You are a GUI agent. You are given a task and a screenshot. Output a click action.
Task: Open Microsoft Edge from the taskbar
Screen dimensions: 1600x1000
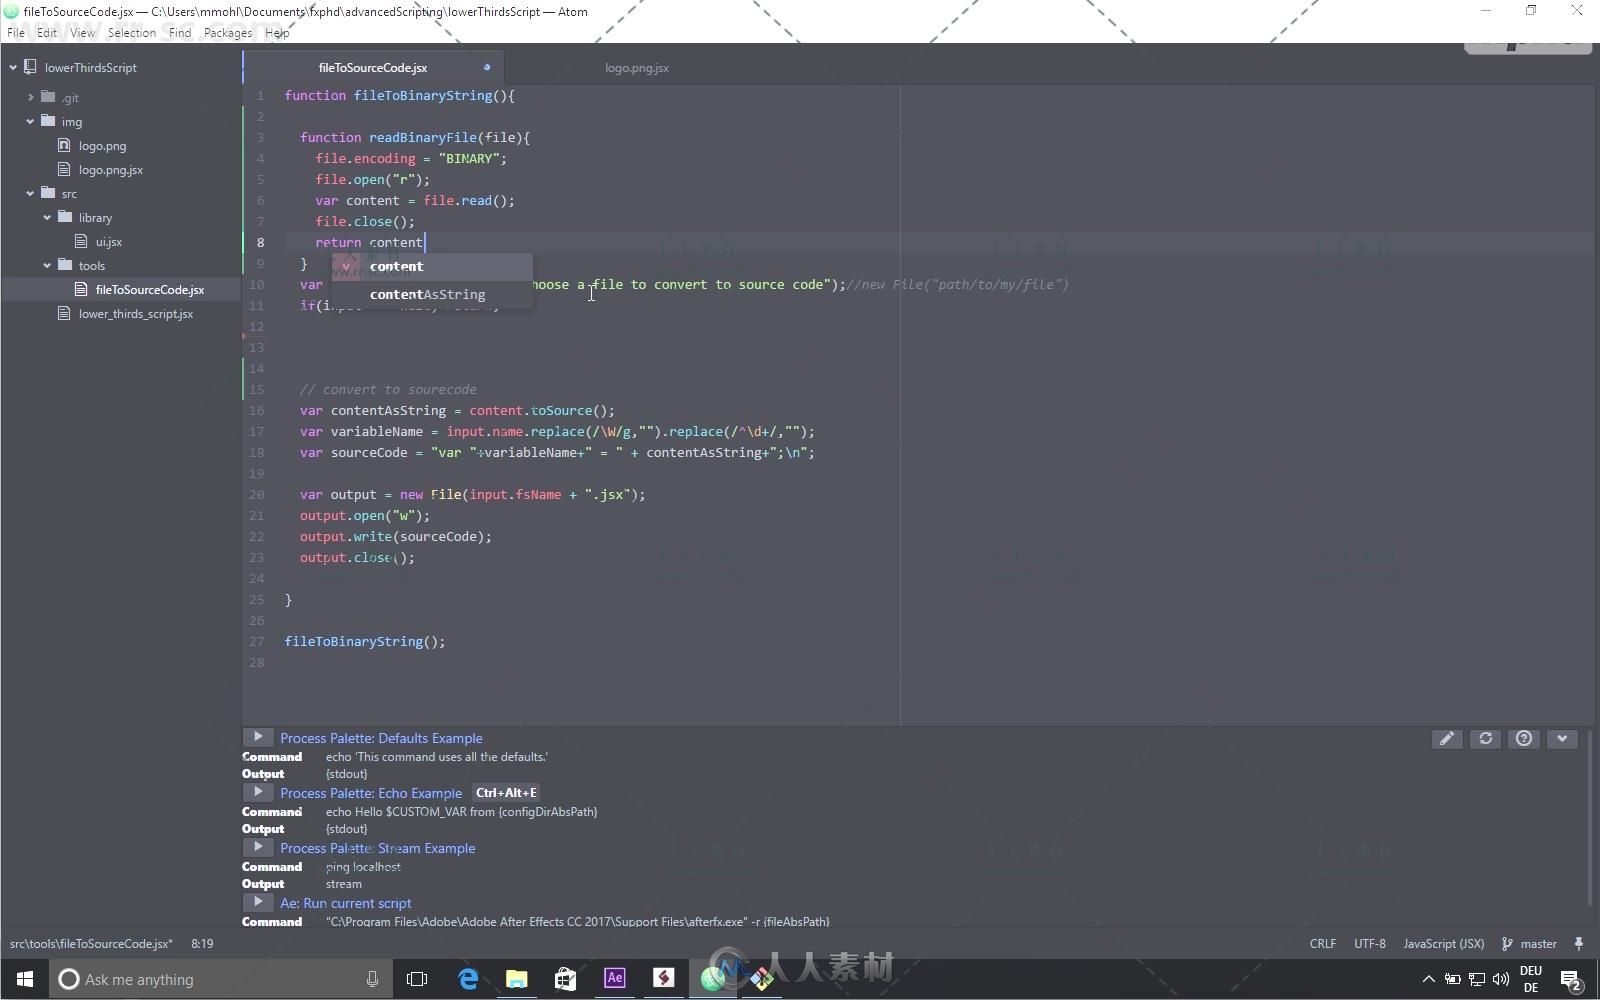(x=468, y=979)
